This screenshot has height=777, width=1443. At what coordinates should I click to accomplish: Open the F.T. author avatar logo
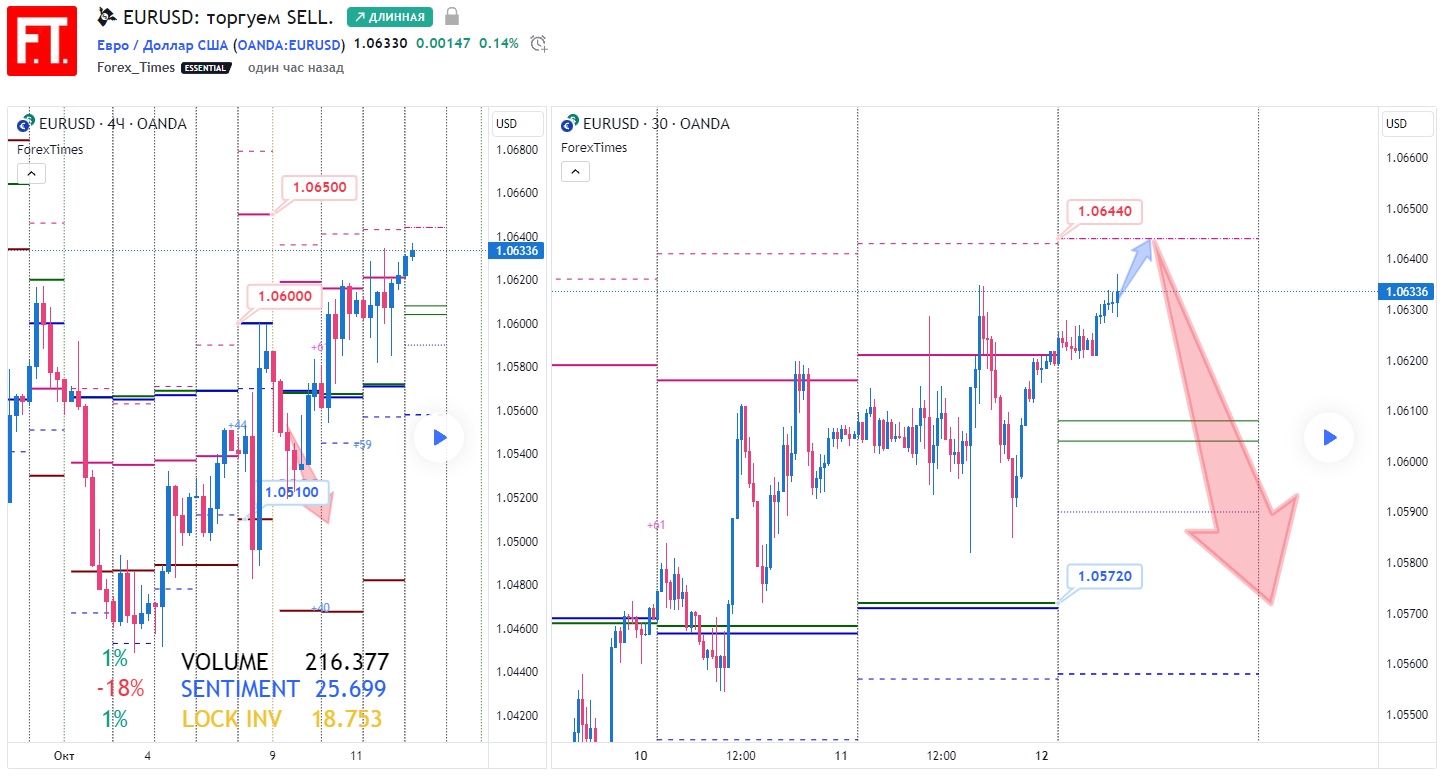pos(42,40)
